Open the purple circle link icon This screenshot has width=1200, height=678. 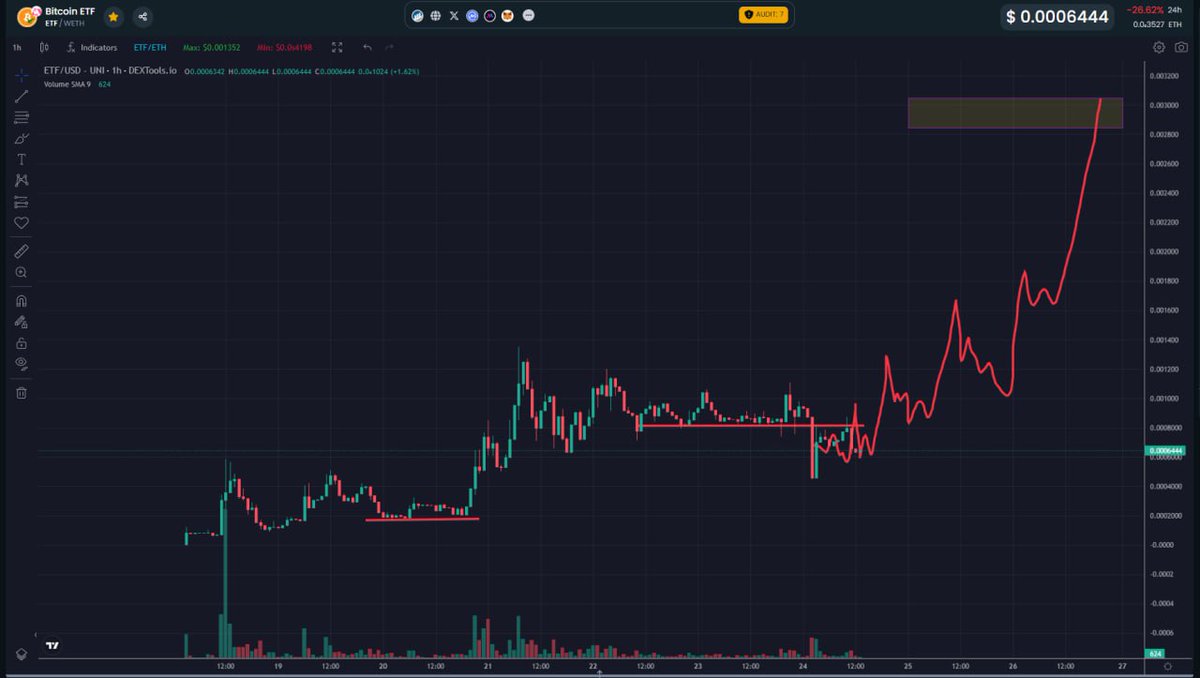pos(489,15)
